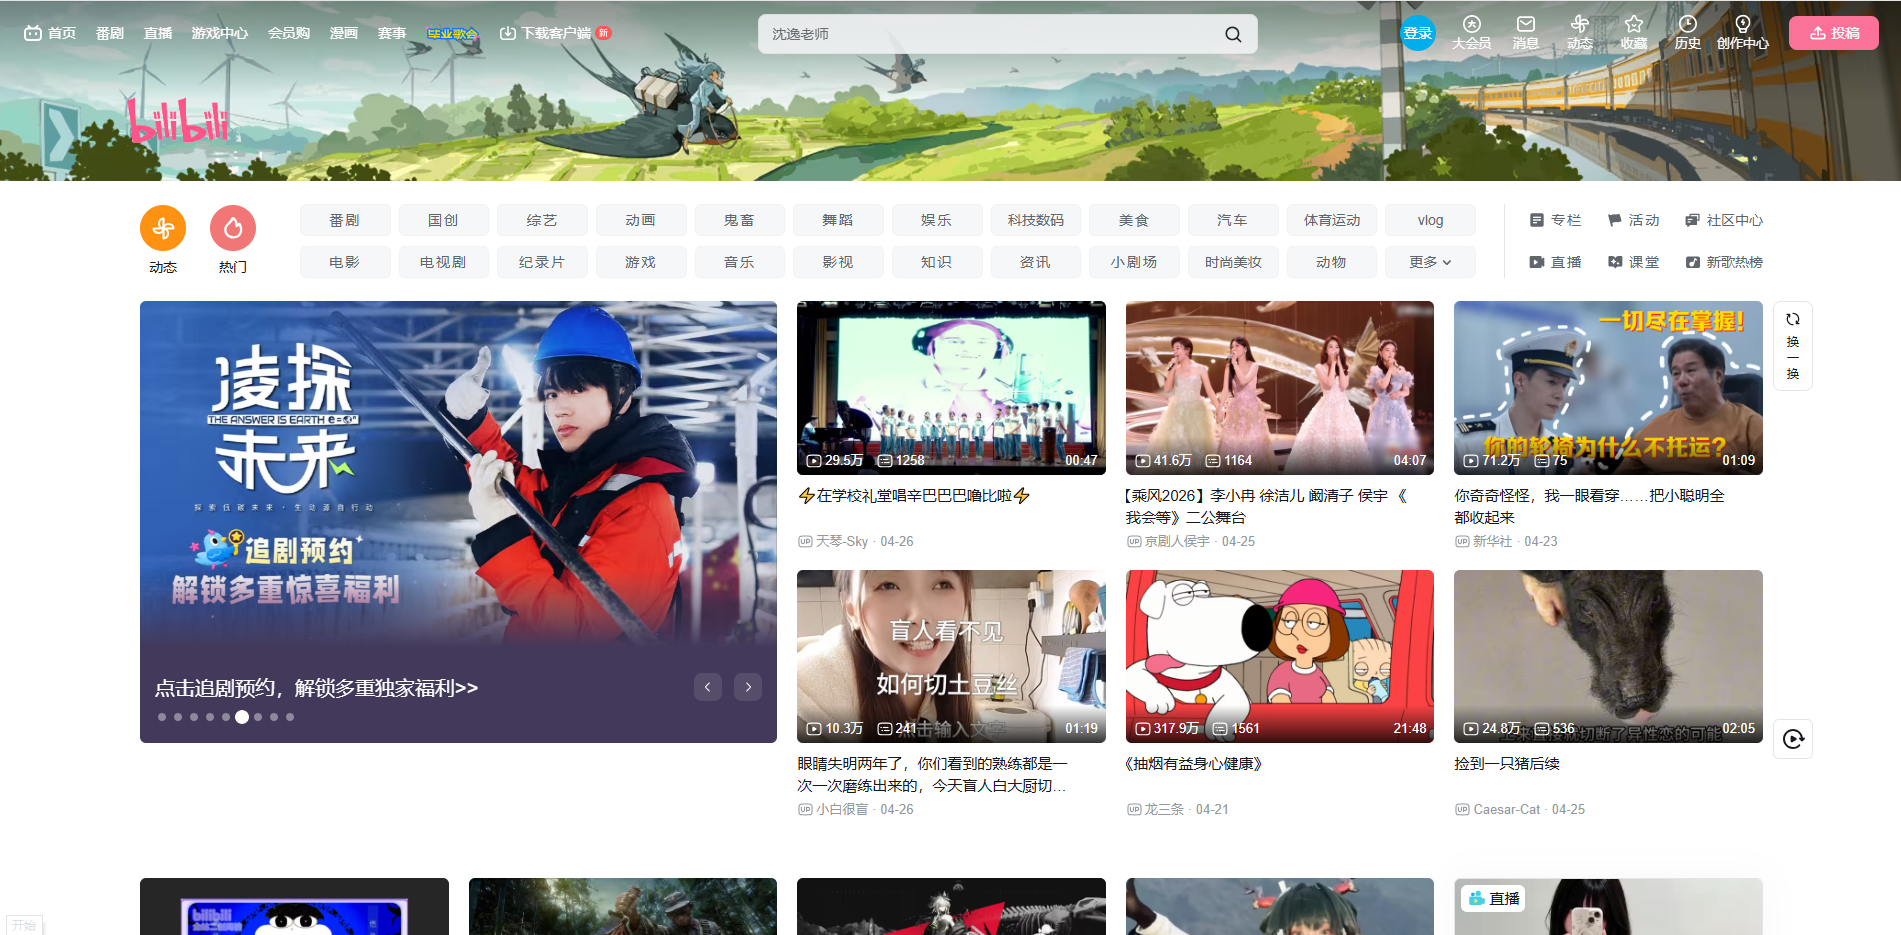The image size is (1901, 935).
Task: Open uploader 京剧人侯宇
Action: click(x=1177, y=541)
